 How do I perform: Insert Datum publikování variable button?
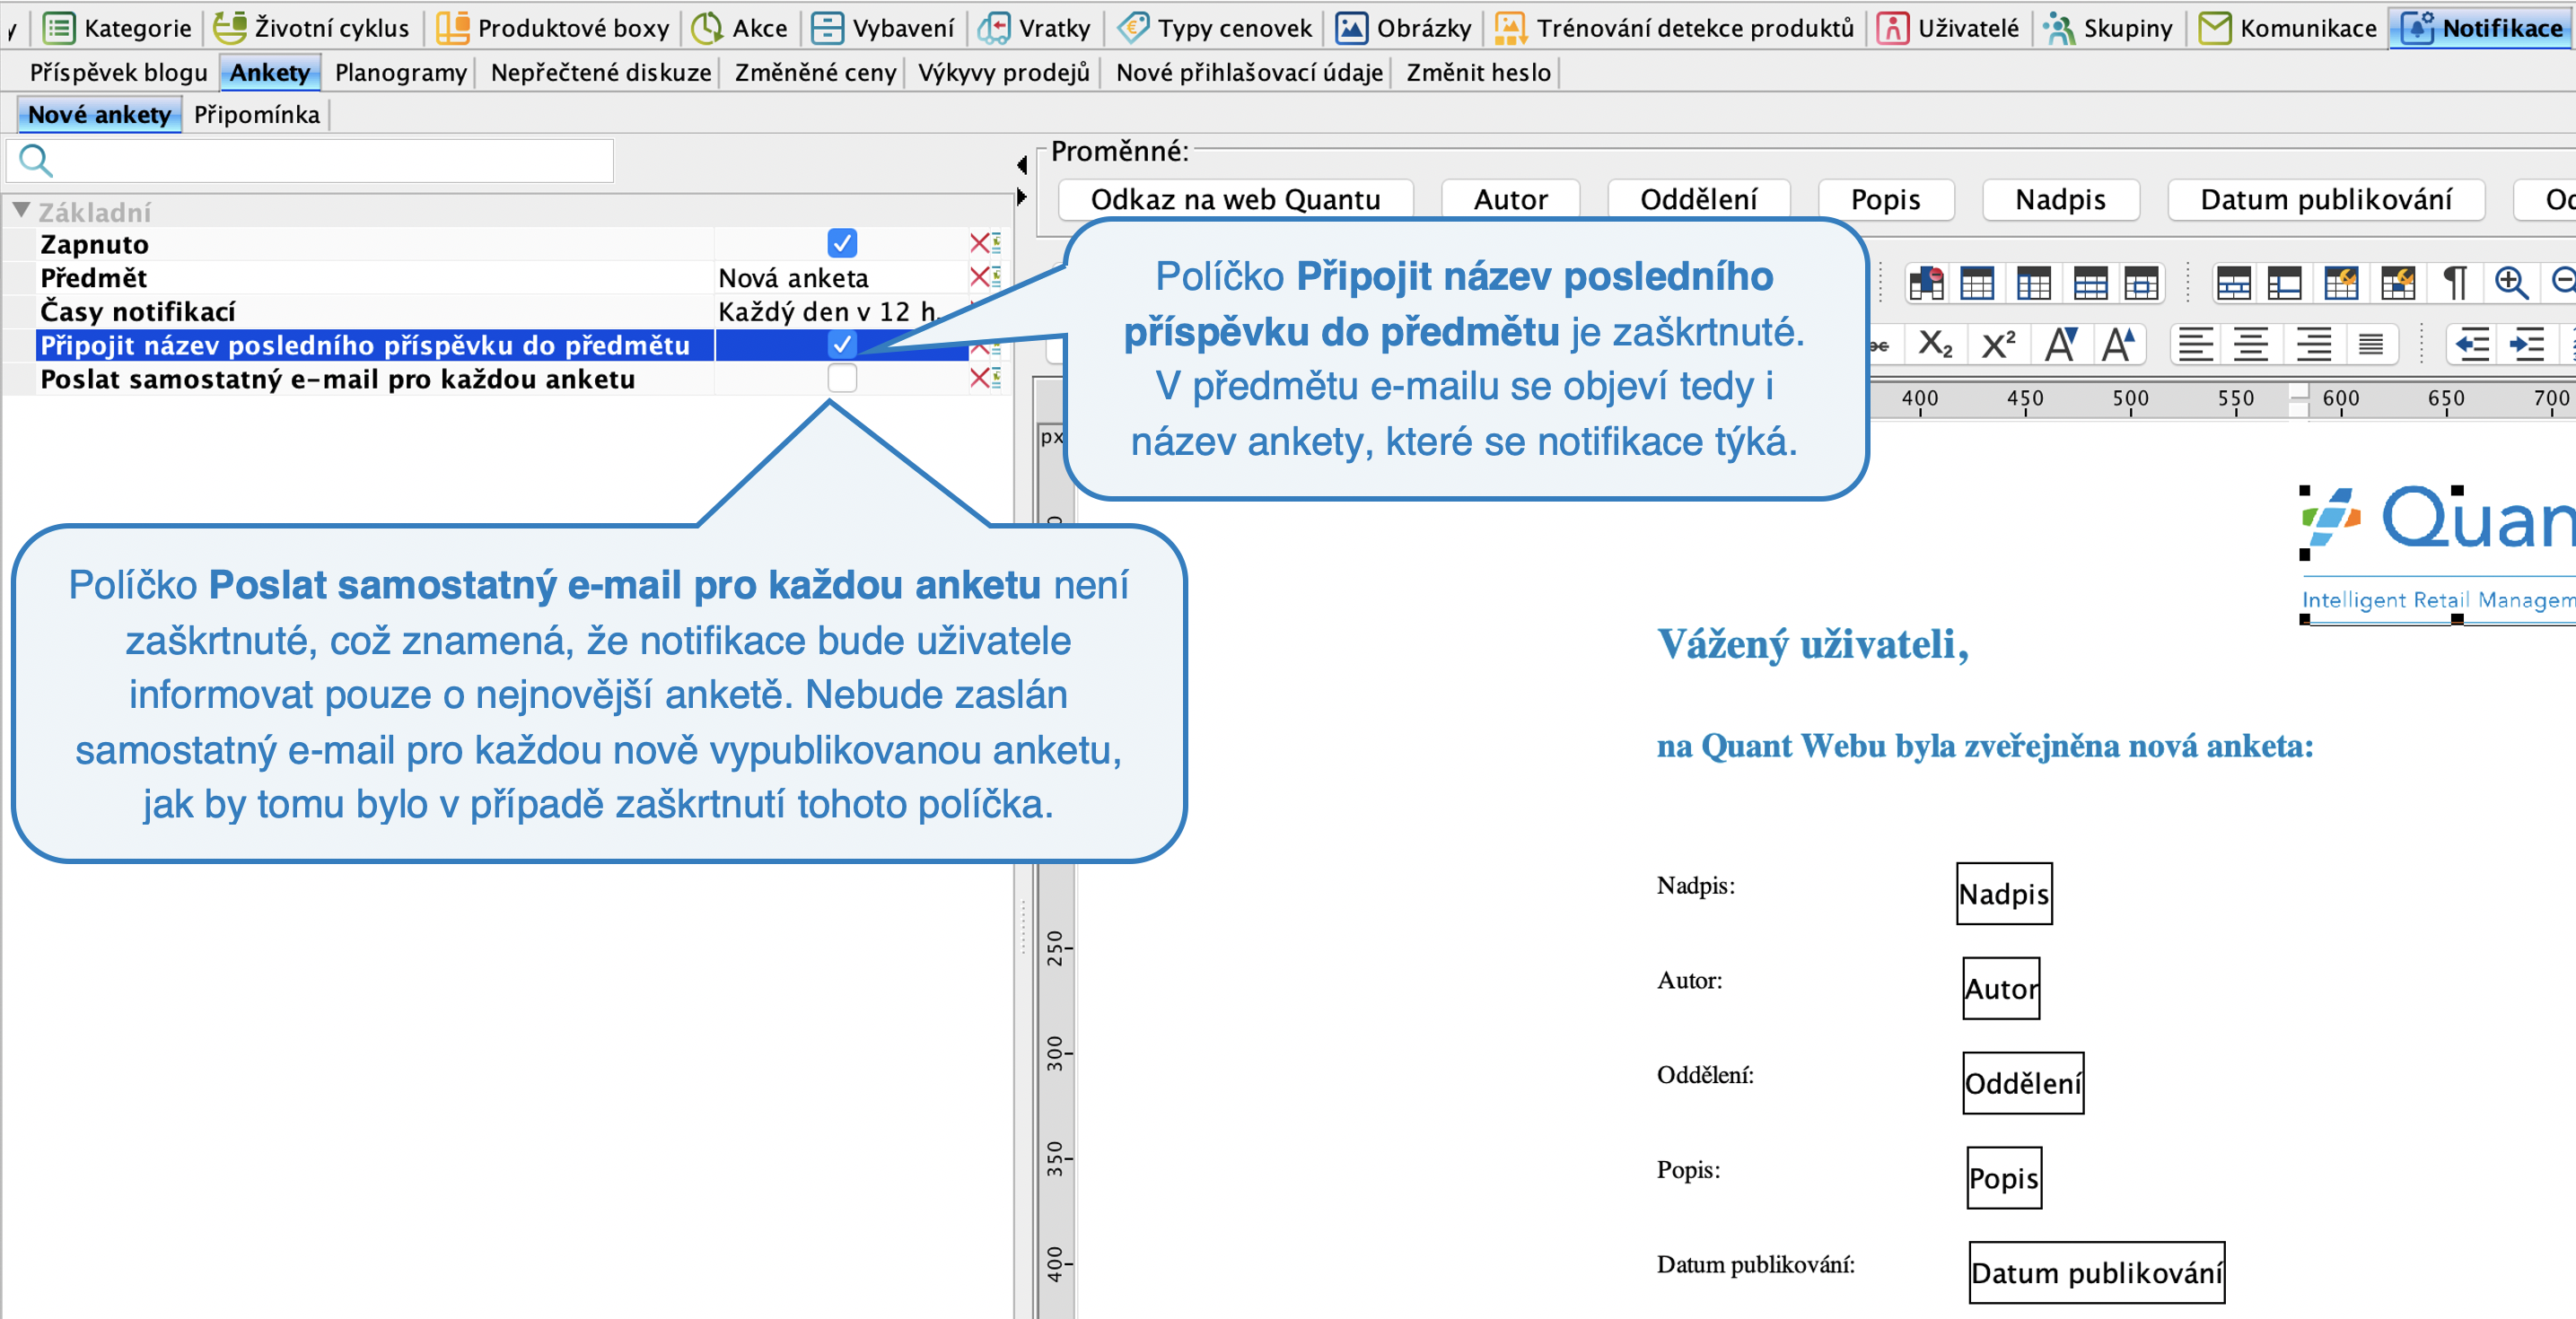click(x=2325, y=199)
